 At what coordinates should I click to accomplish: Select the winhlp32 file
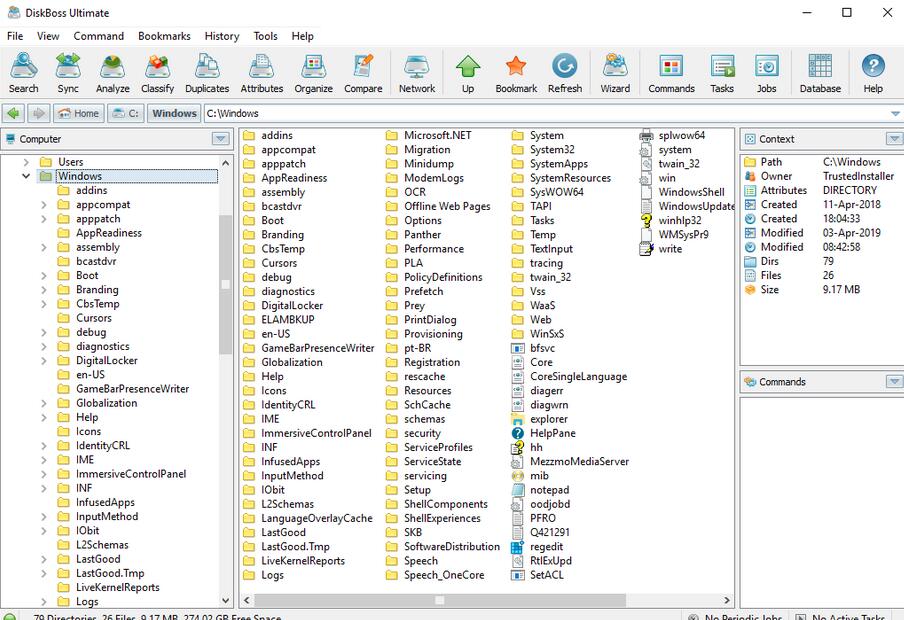pyautogui.click(x=671, y=220)
